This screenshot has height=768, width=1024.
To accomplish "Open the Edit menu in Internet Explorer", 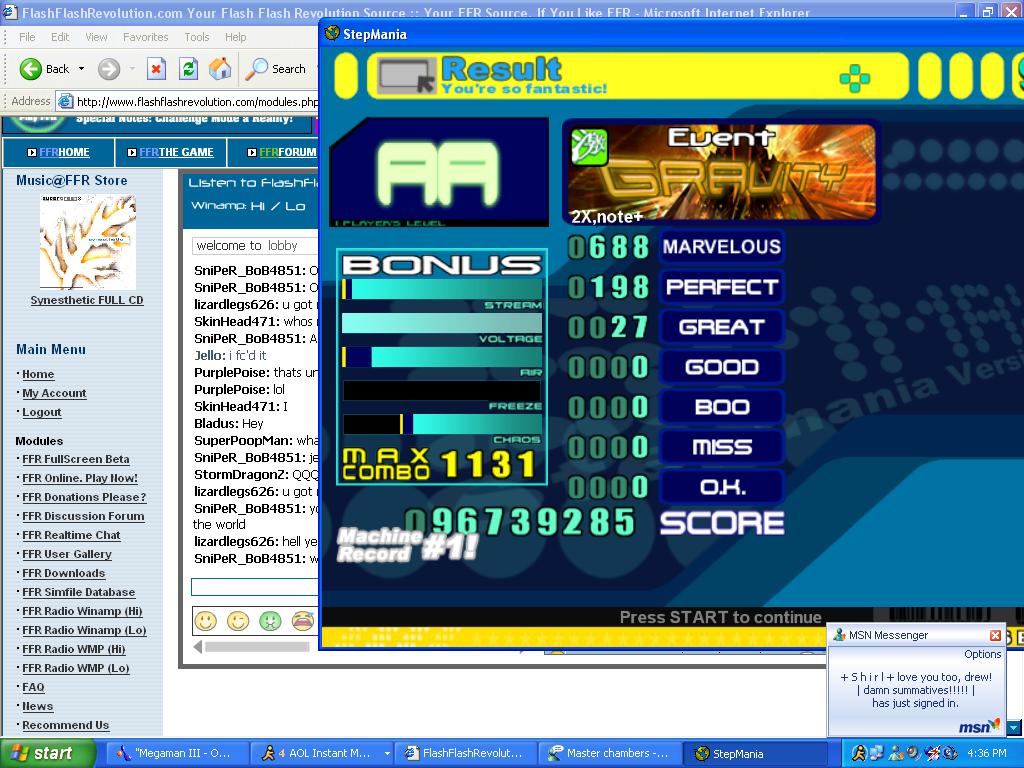I will pos(60,37).
